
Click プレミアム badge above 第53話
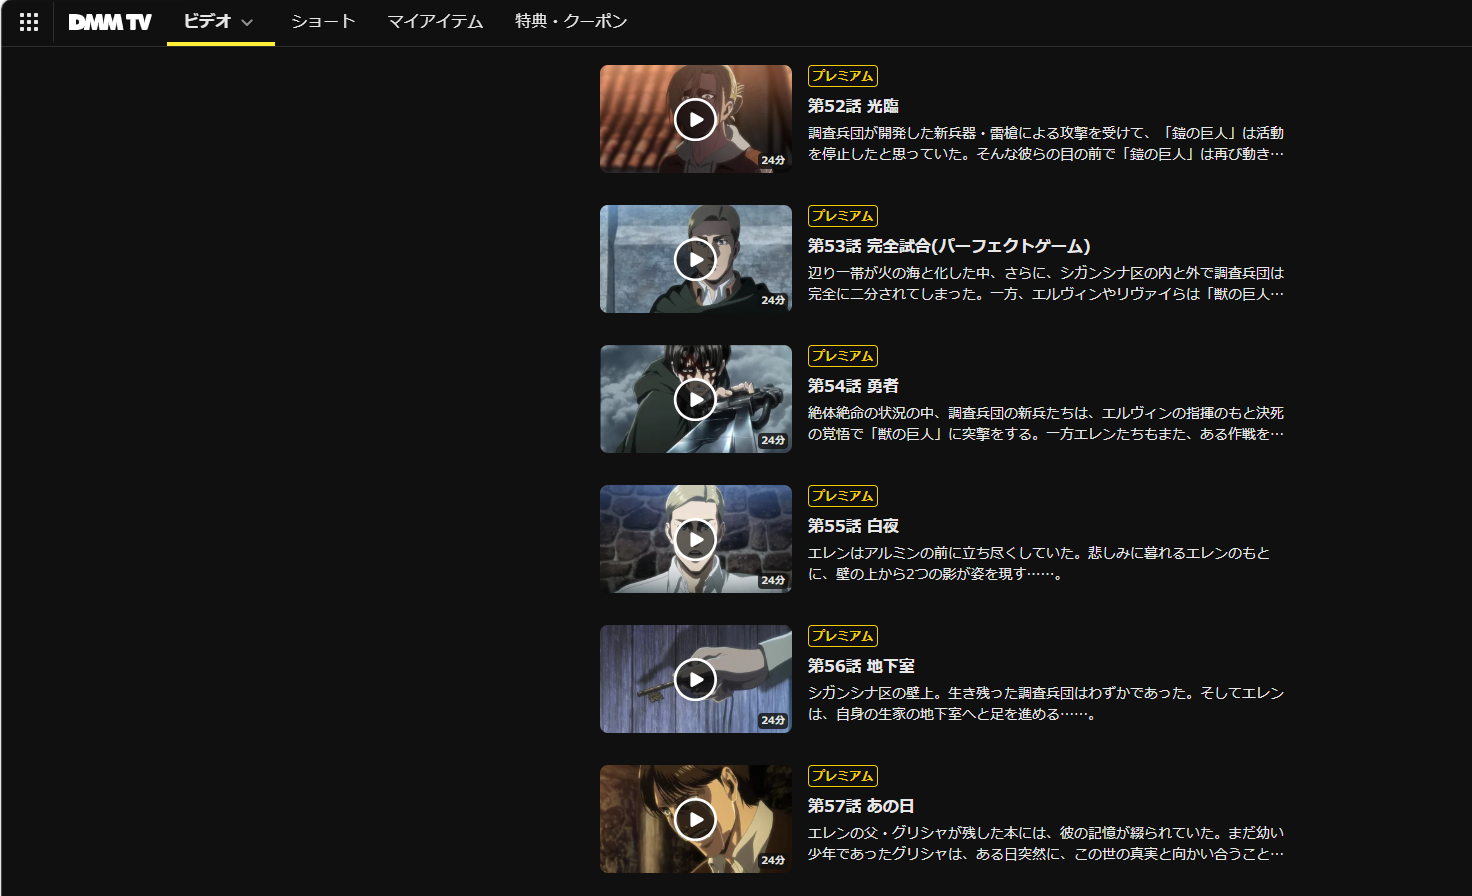point(843,216)
